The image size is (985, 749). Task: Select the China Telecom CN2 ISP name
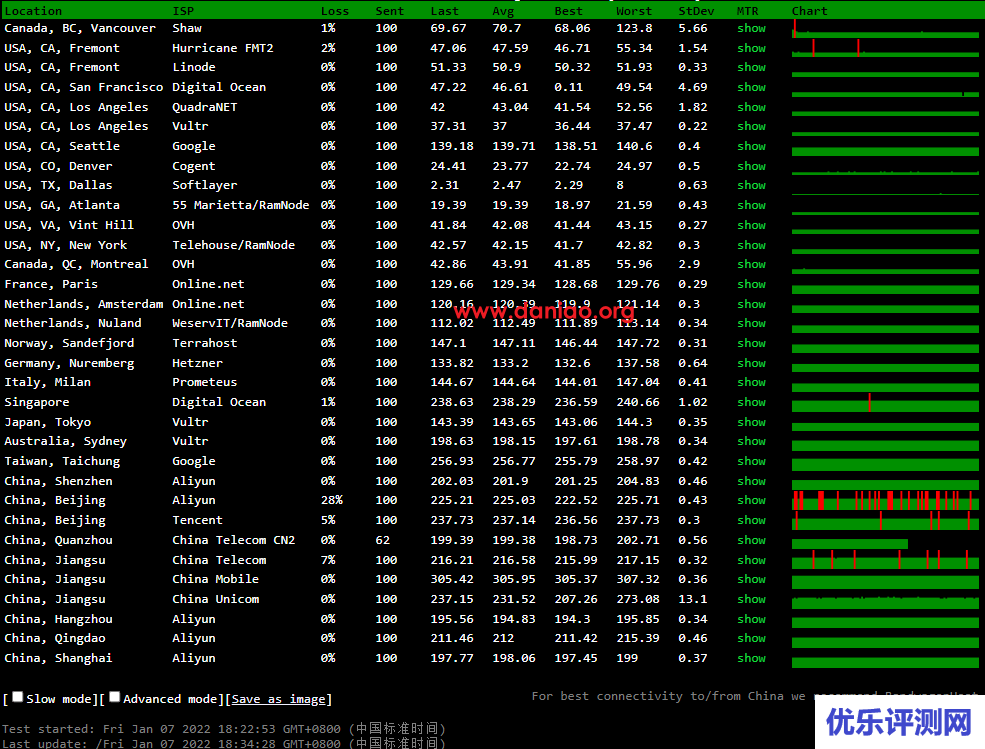[x=234, y=540]
